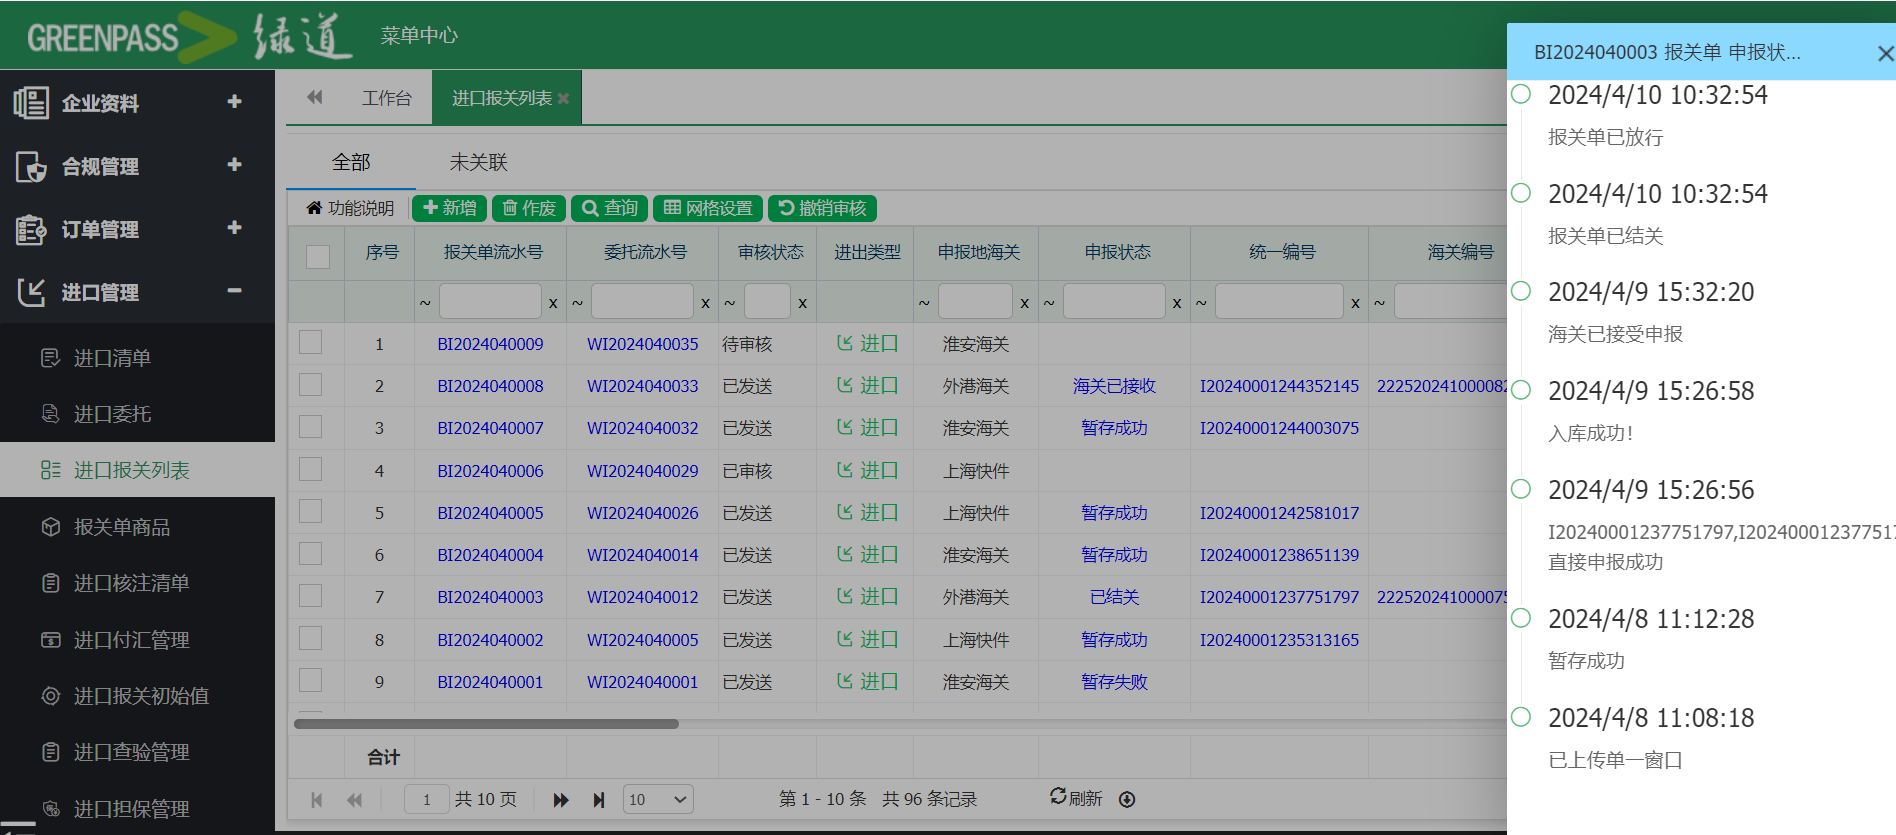Screen dimensions: 1896x835
Task: Click the 报关单商品 cube icon
Action: pos(50,527)
